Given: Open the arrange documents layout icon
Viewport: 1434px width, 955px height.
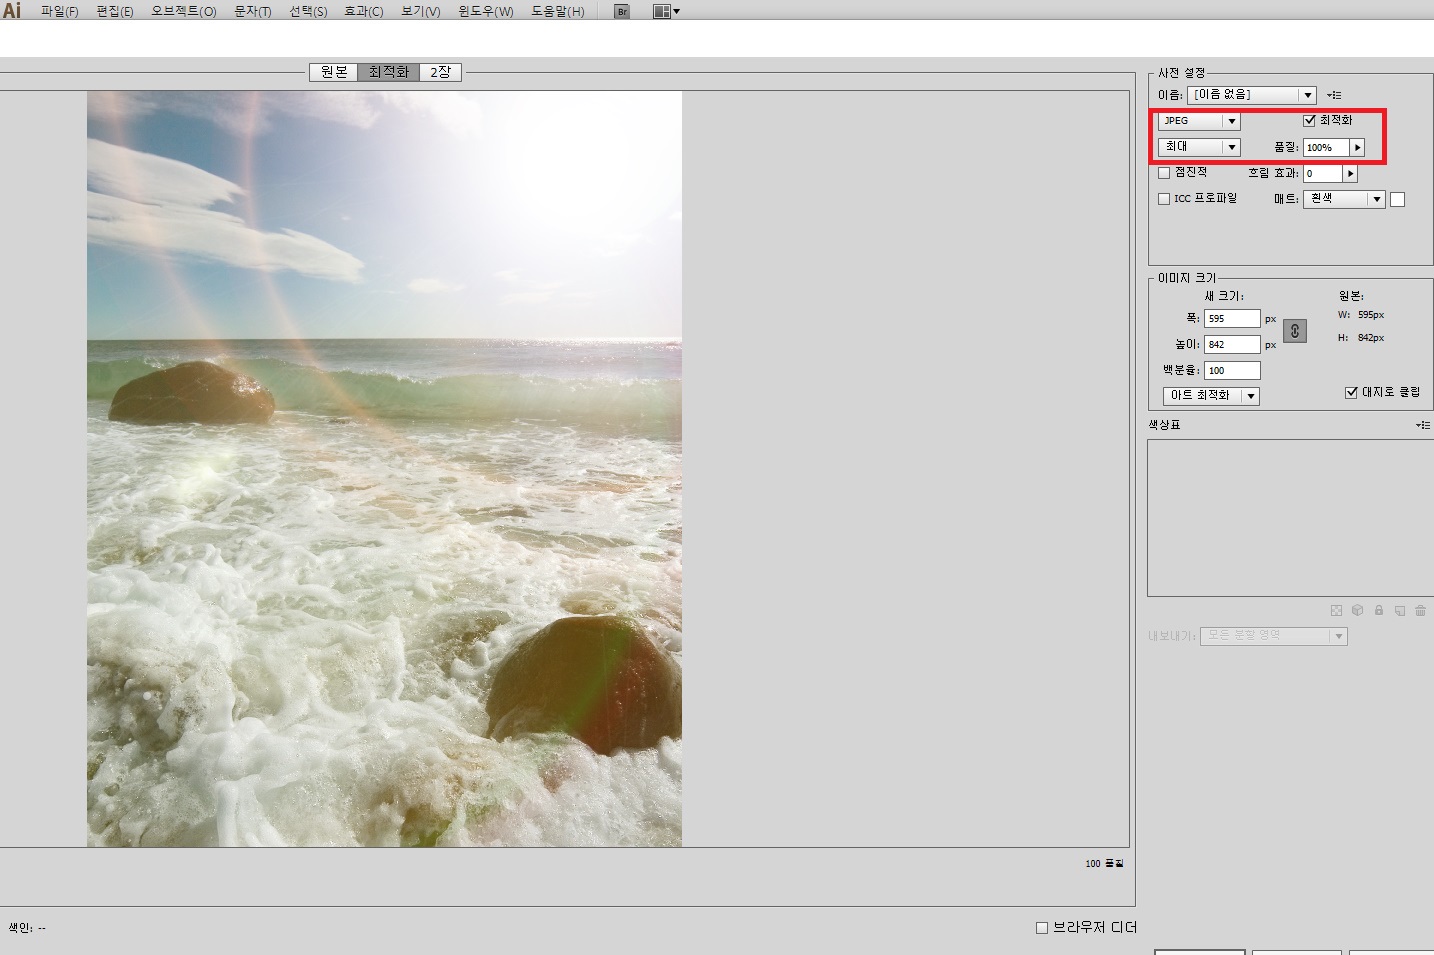Looking at the screenshot, I should coord(665,12).
